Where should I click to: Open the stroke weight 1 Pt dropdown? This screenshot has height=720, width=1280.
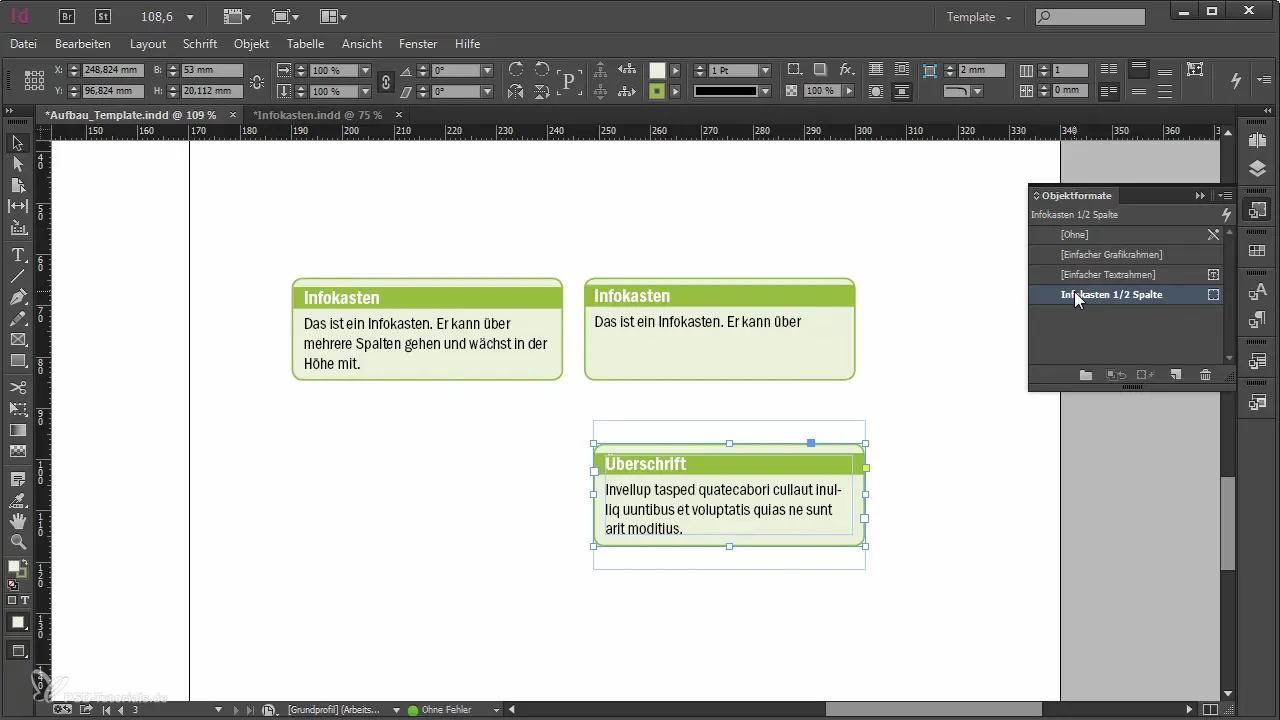click(765, 71)
